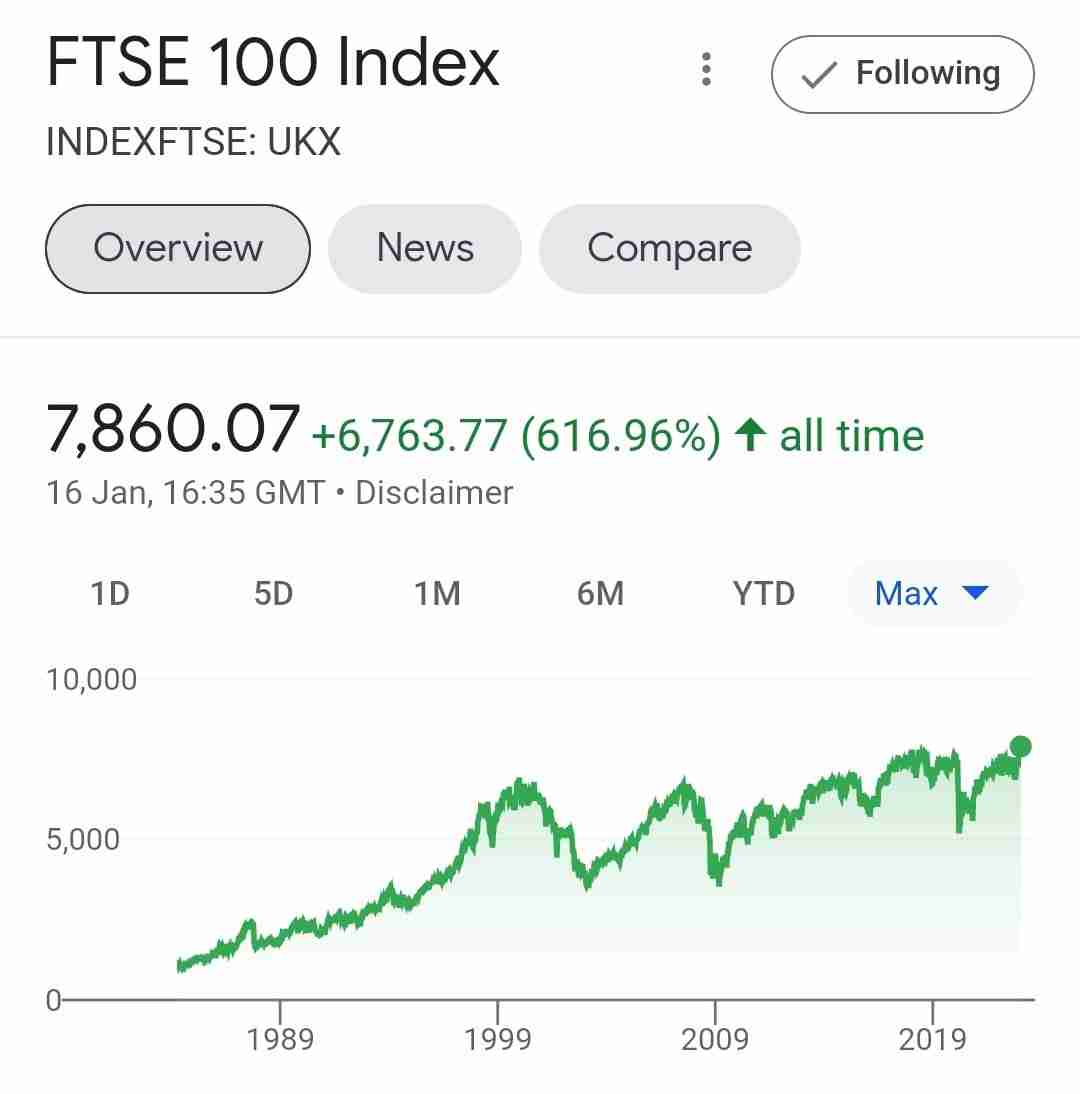The width and height of the screenshot is (1080, 1094).
Task: Click the blue dropdown arrow beside Max
Action: [974, 593]
